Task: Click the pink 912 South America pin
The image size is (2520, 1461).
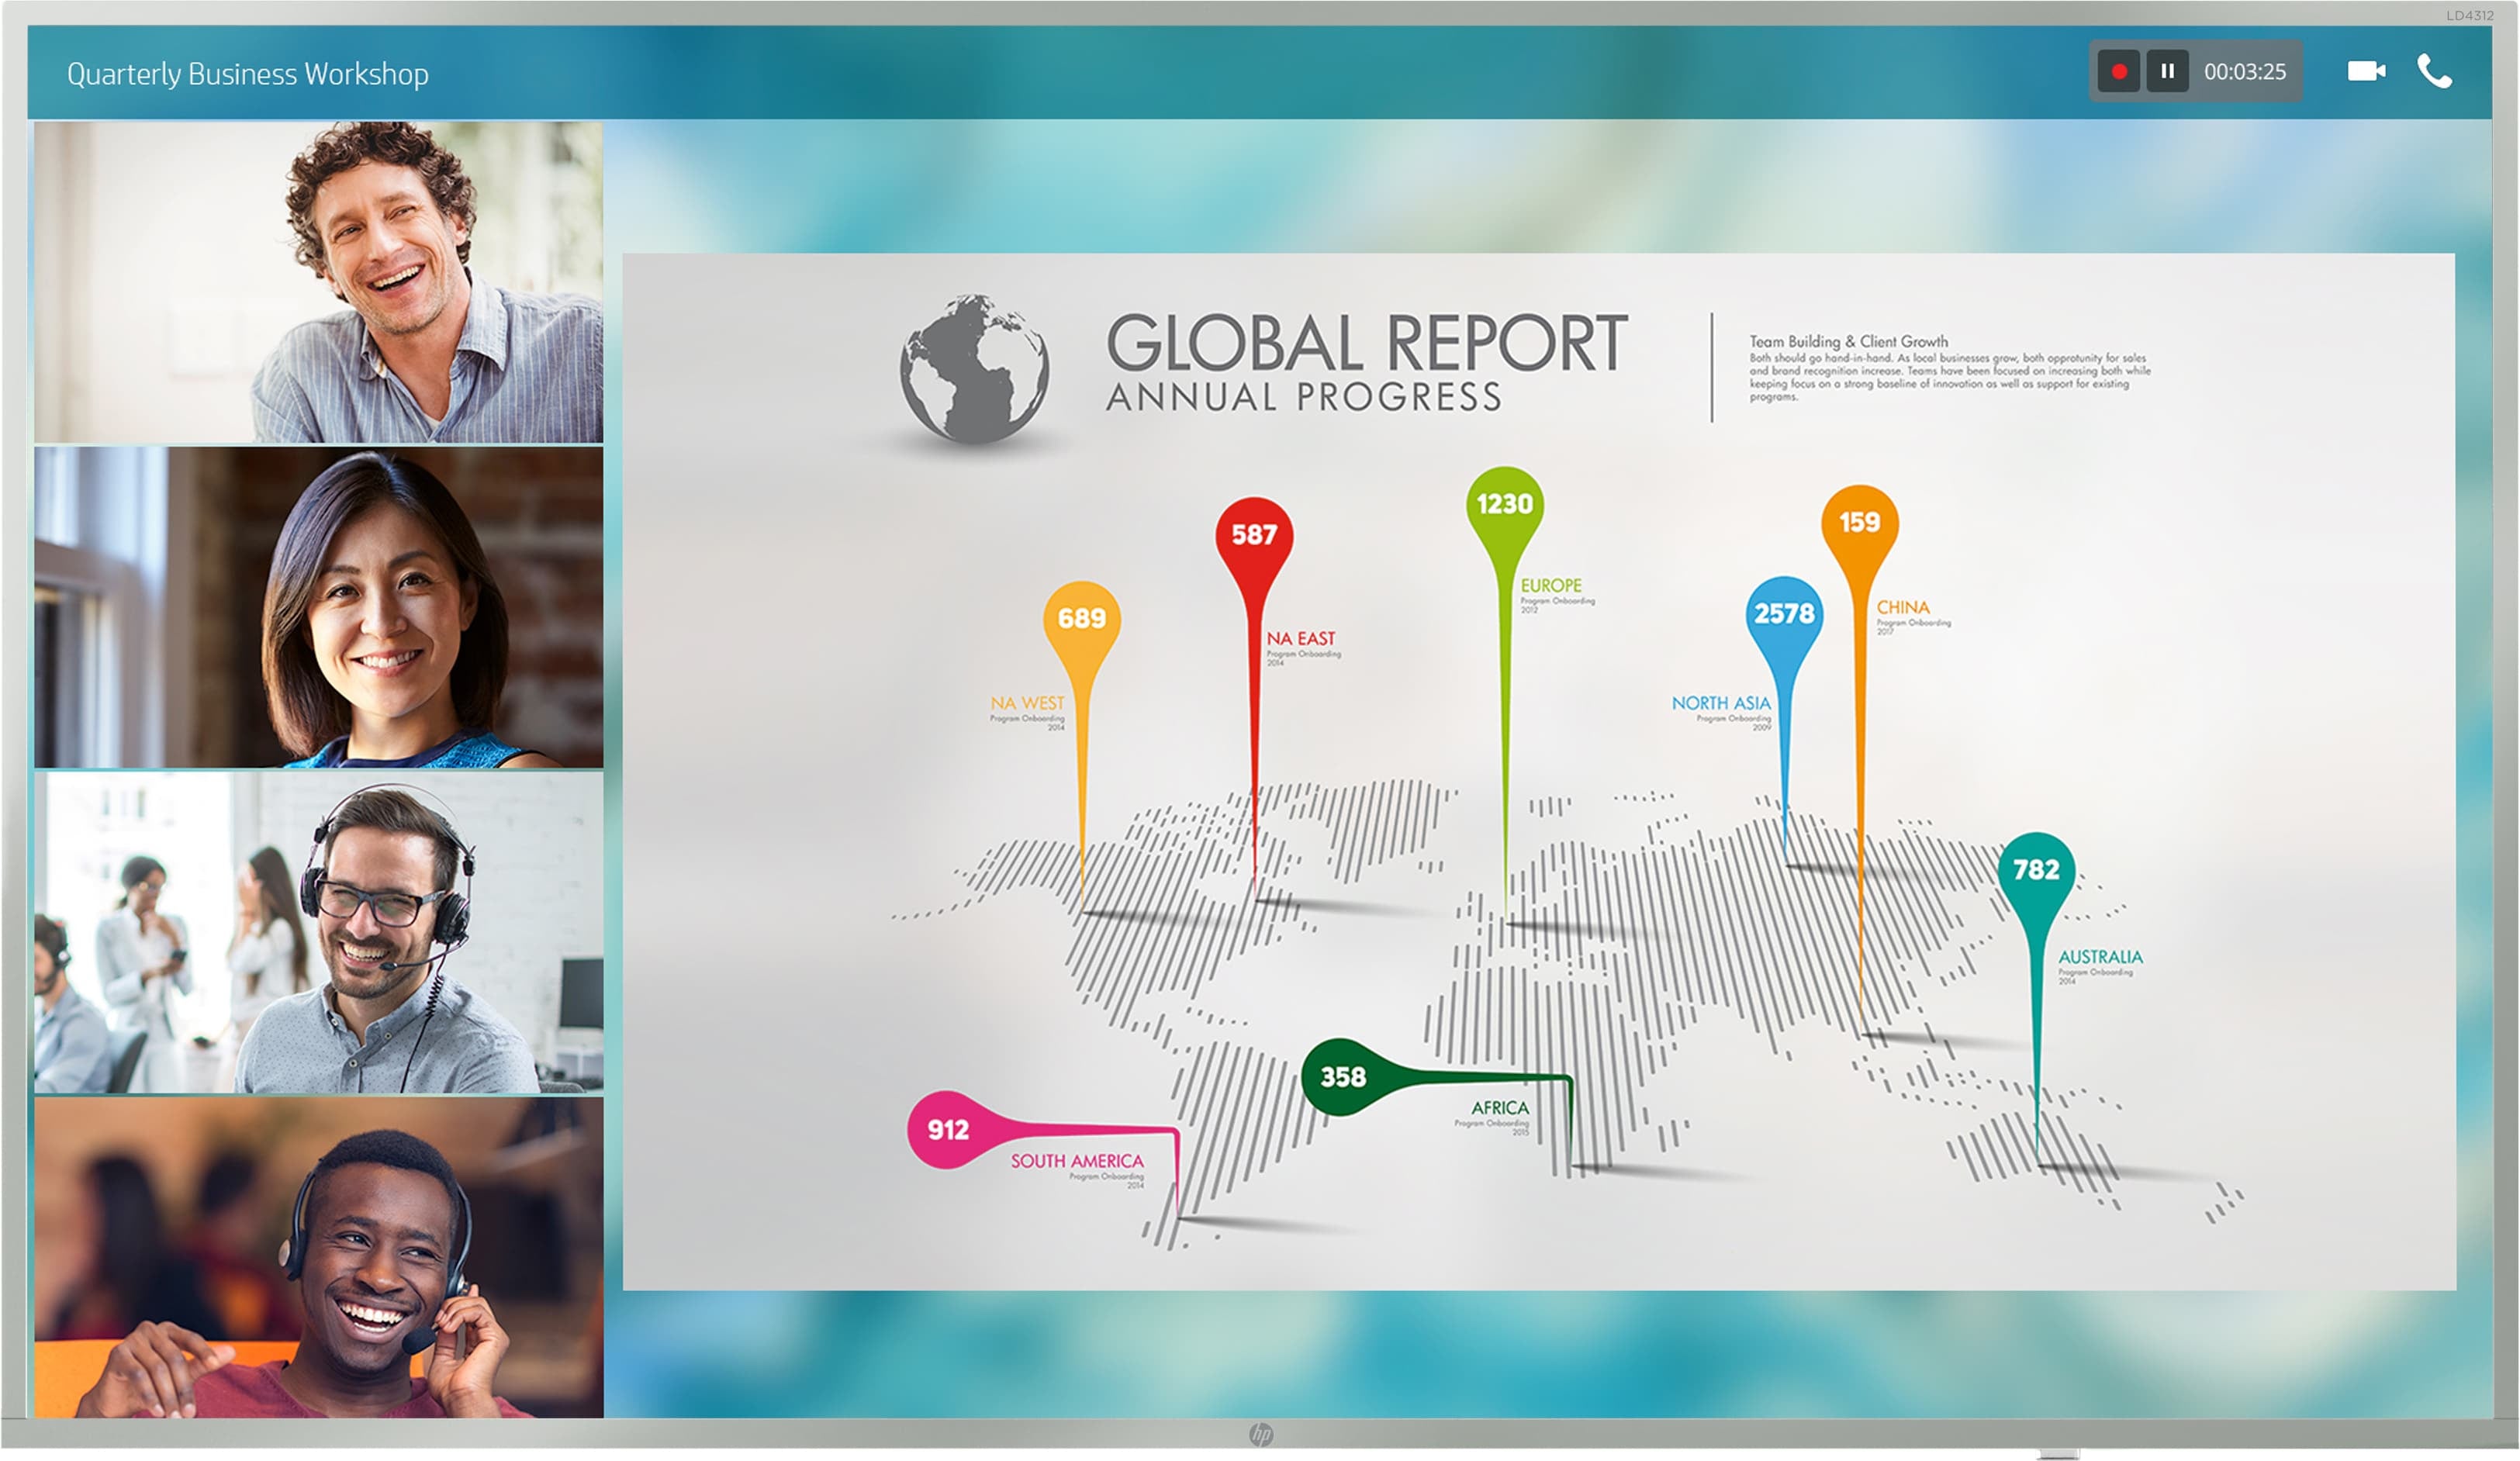Action: (947, 1129)
